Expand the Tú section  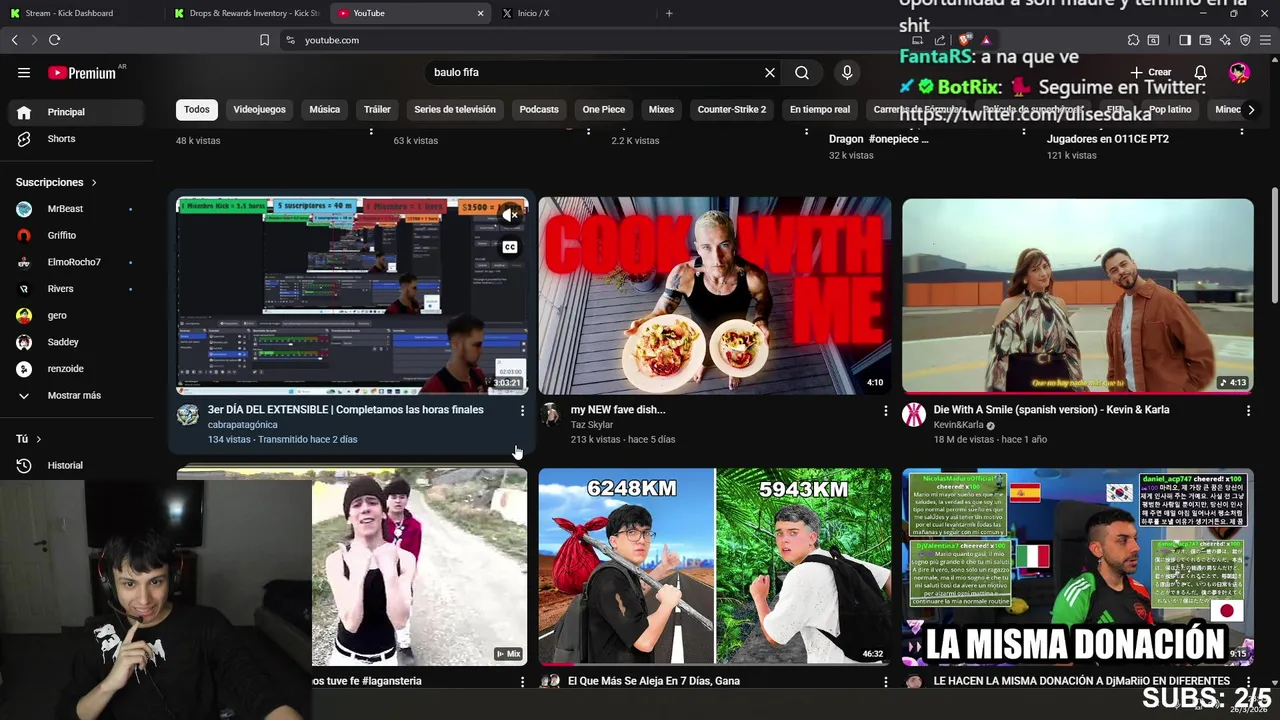pos(29,439)
